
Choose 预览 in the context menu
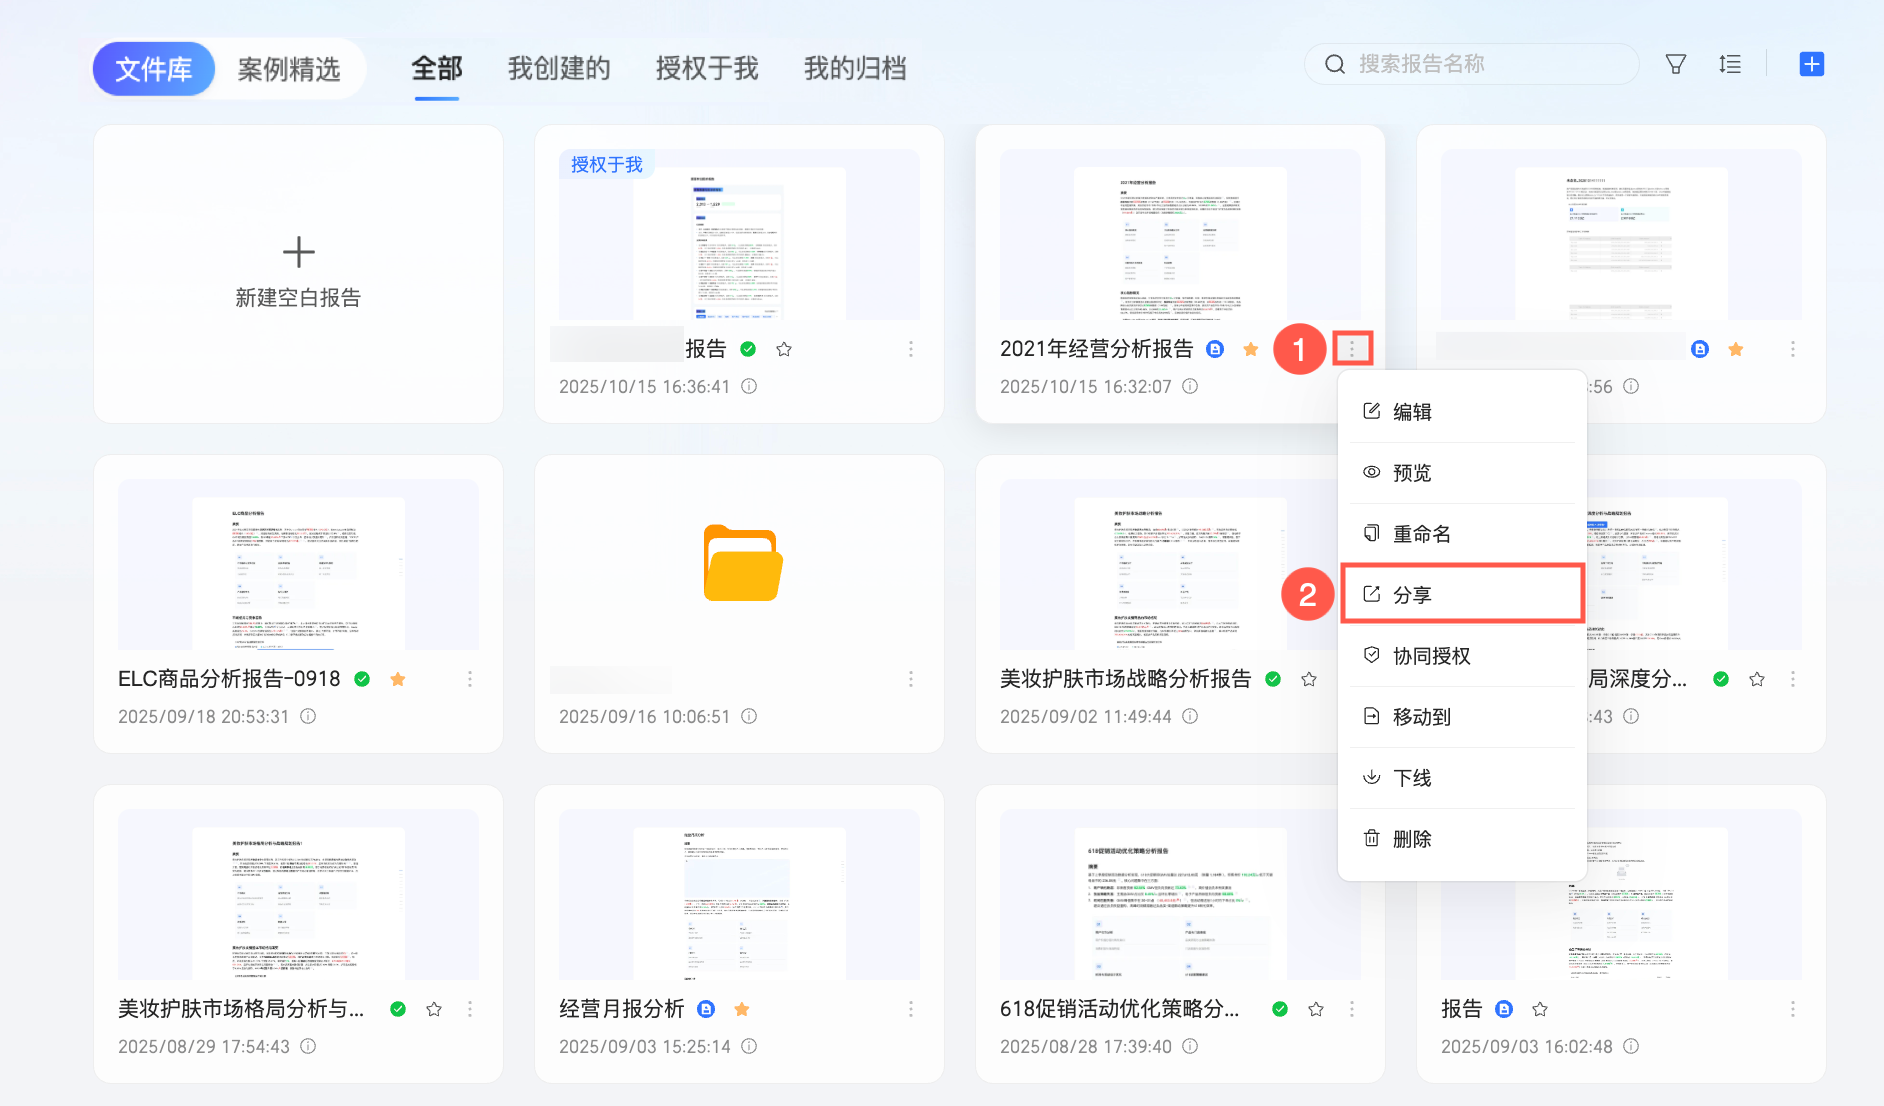pos(1462,473)
